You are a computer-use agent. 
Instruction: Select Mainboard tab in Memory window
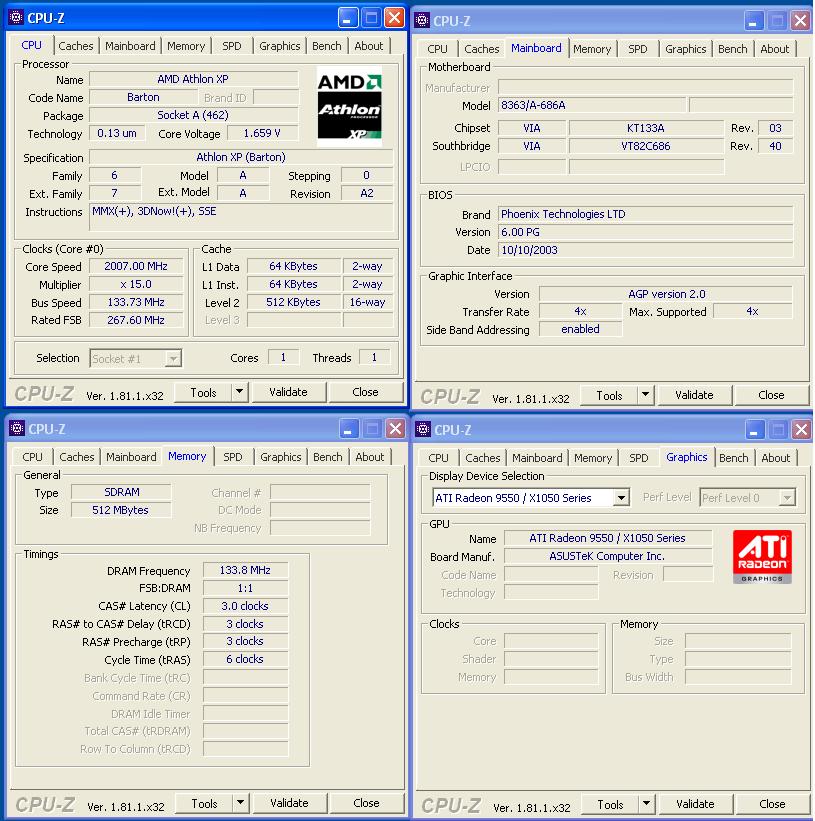pyautogui.click(x=131, y=457)
